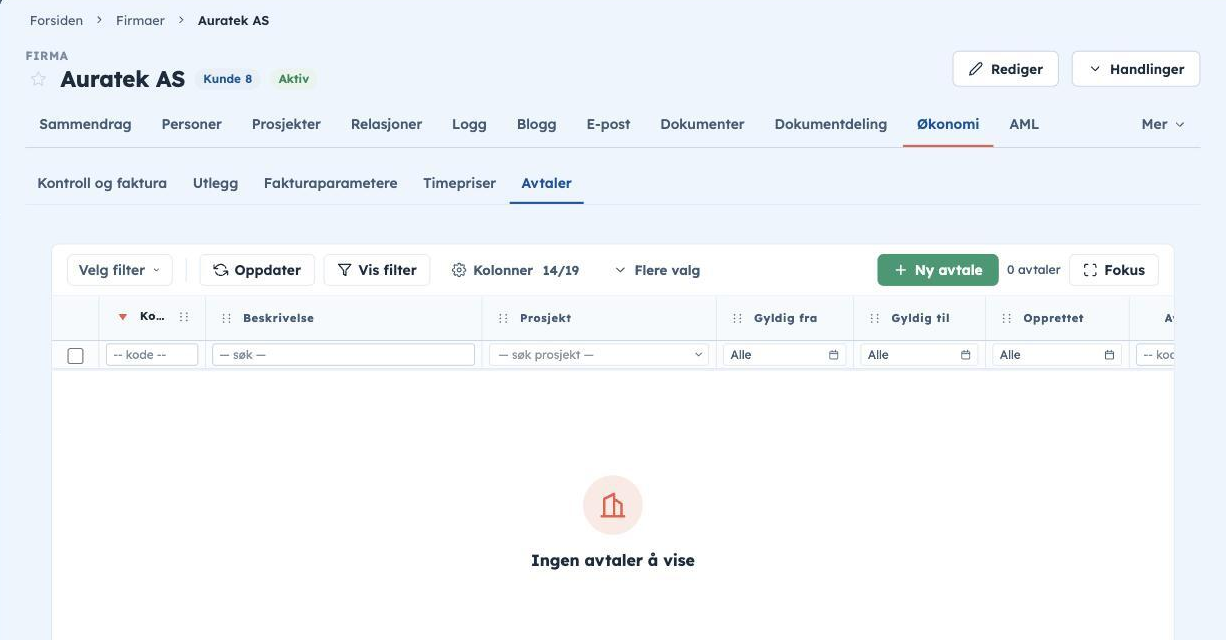Viewport: 1226px width, 640px height.
Task: Navigate to Firmaer in the breadcrumb
Action: [140, 20]
